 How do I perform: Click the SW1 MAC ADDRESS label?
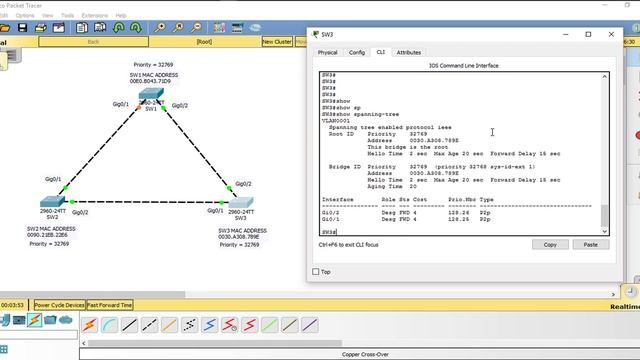click(153, 75)
